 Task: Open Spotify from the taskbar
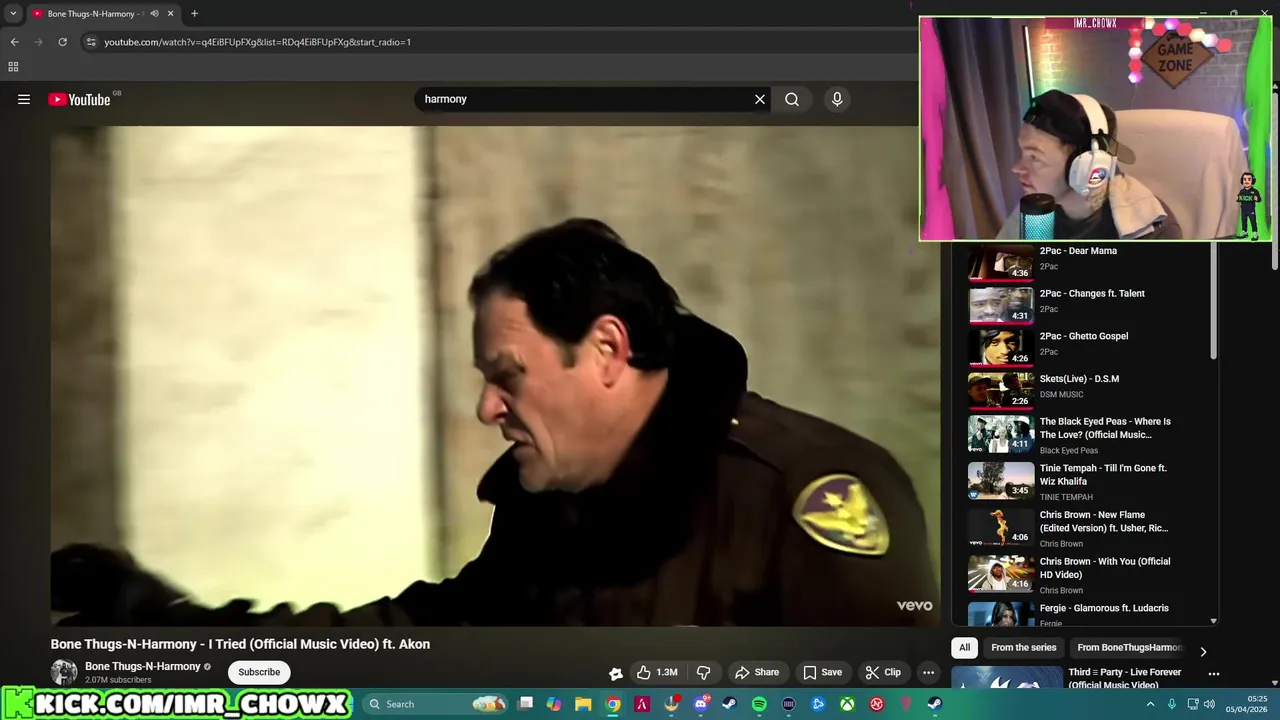(759, 704)
